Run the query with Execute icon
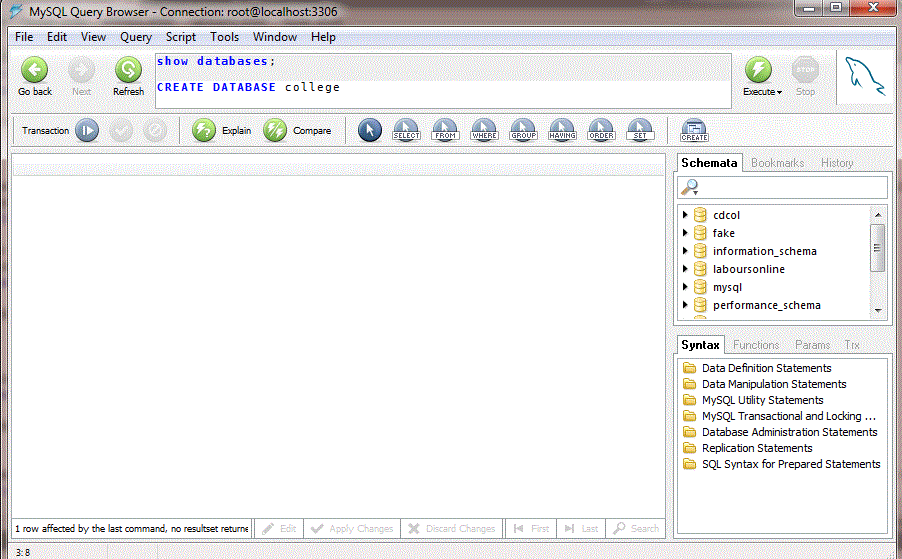 click(x=758, y=70)
